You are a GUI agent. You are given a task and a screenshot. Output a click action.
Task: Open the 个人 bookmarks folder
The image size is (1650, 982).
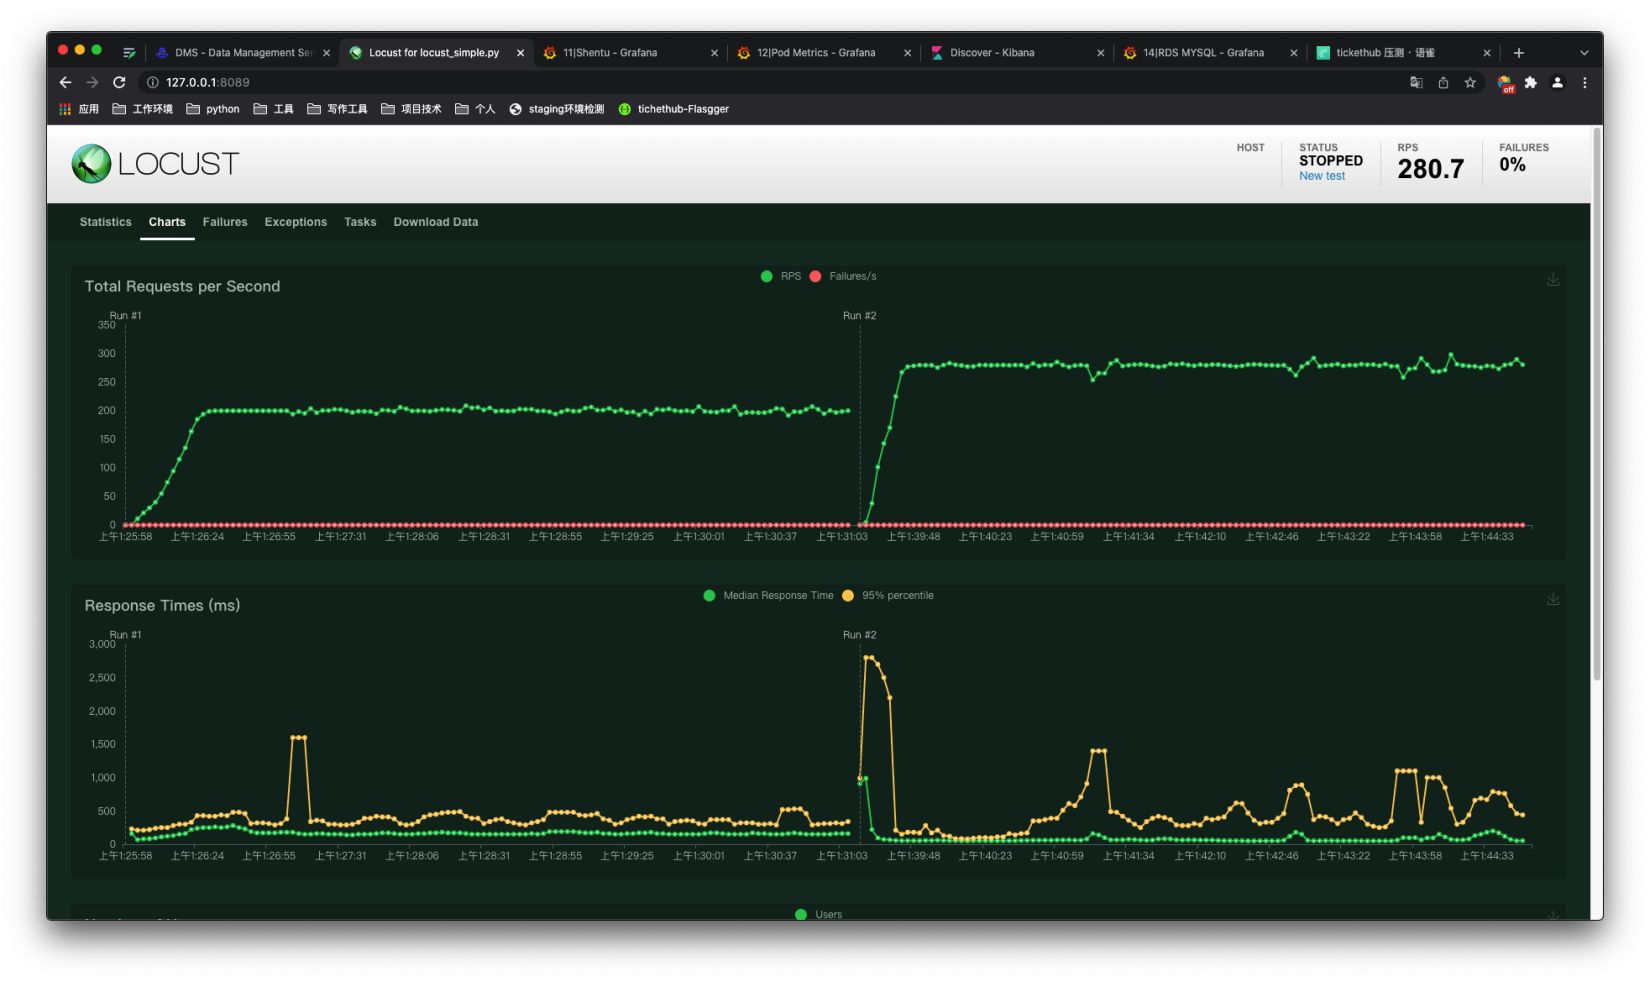475,109
